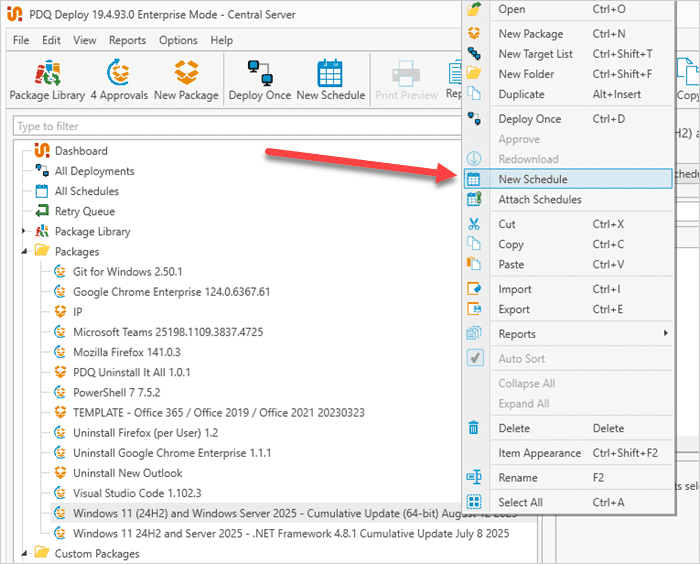Select Uninstall New Outlook package
Screen dimensions: 700x564
point(128,473)
